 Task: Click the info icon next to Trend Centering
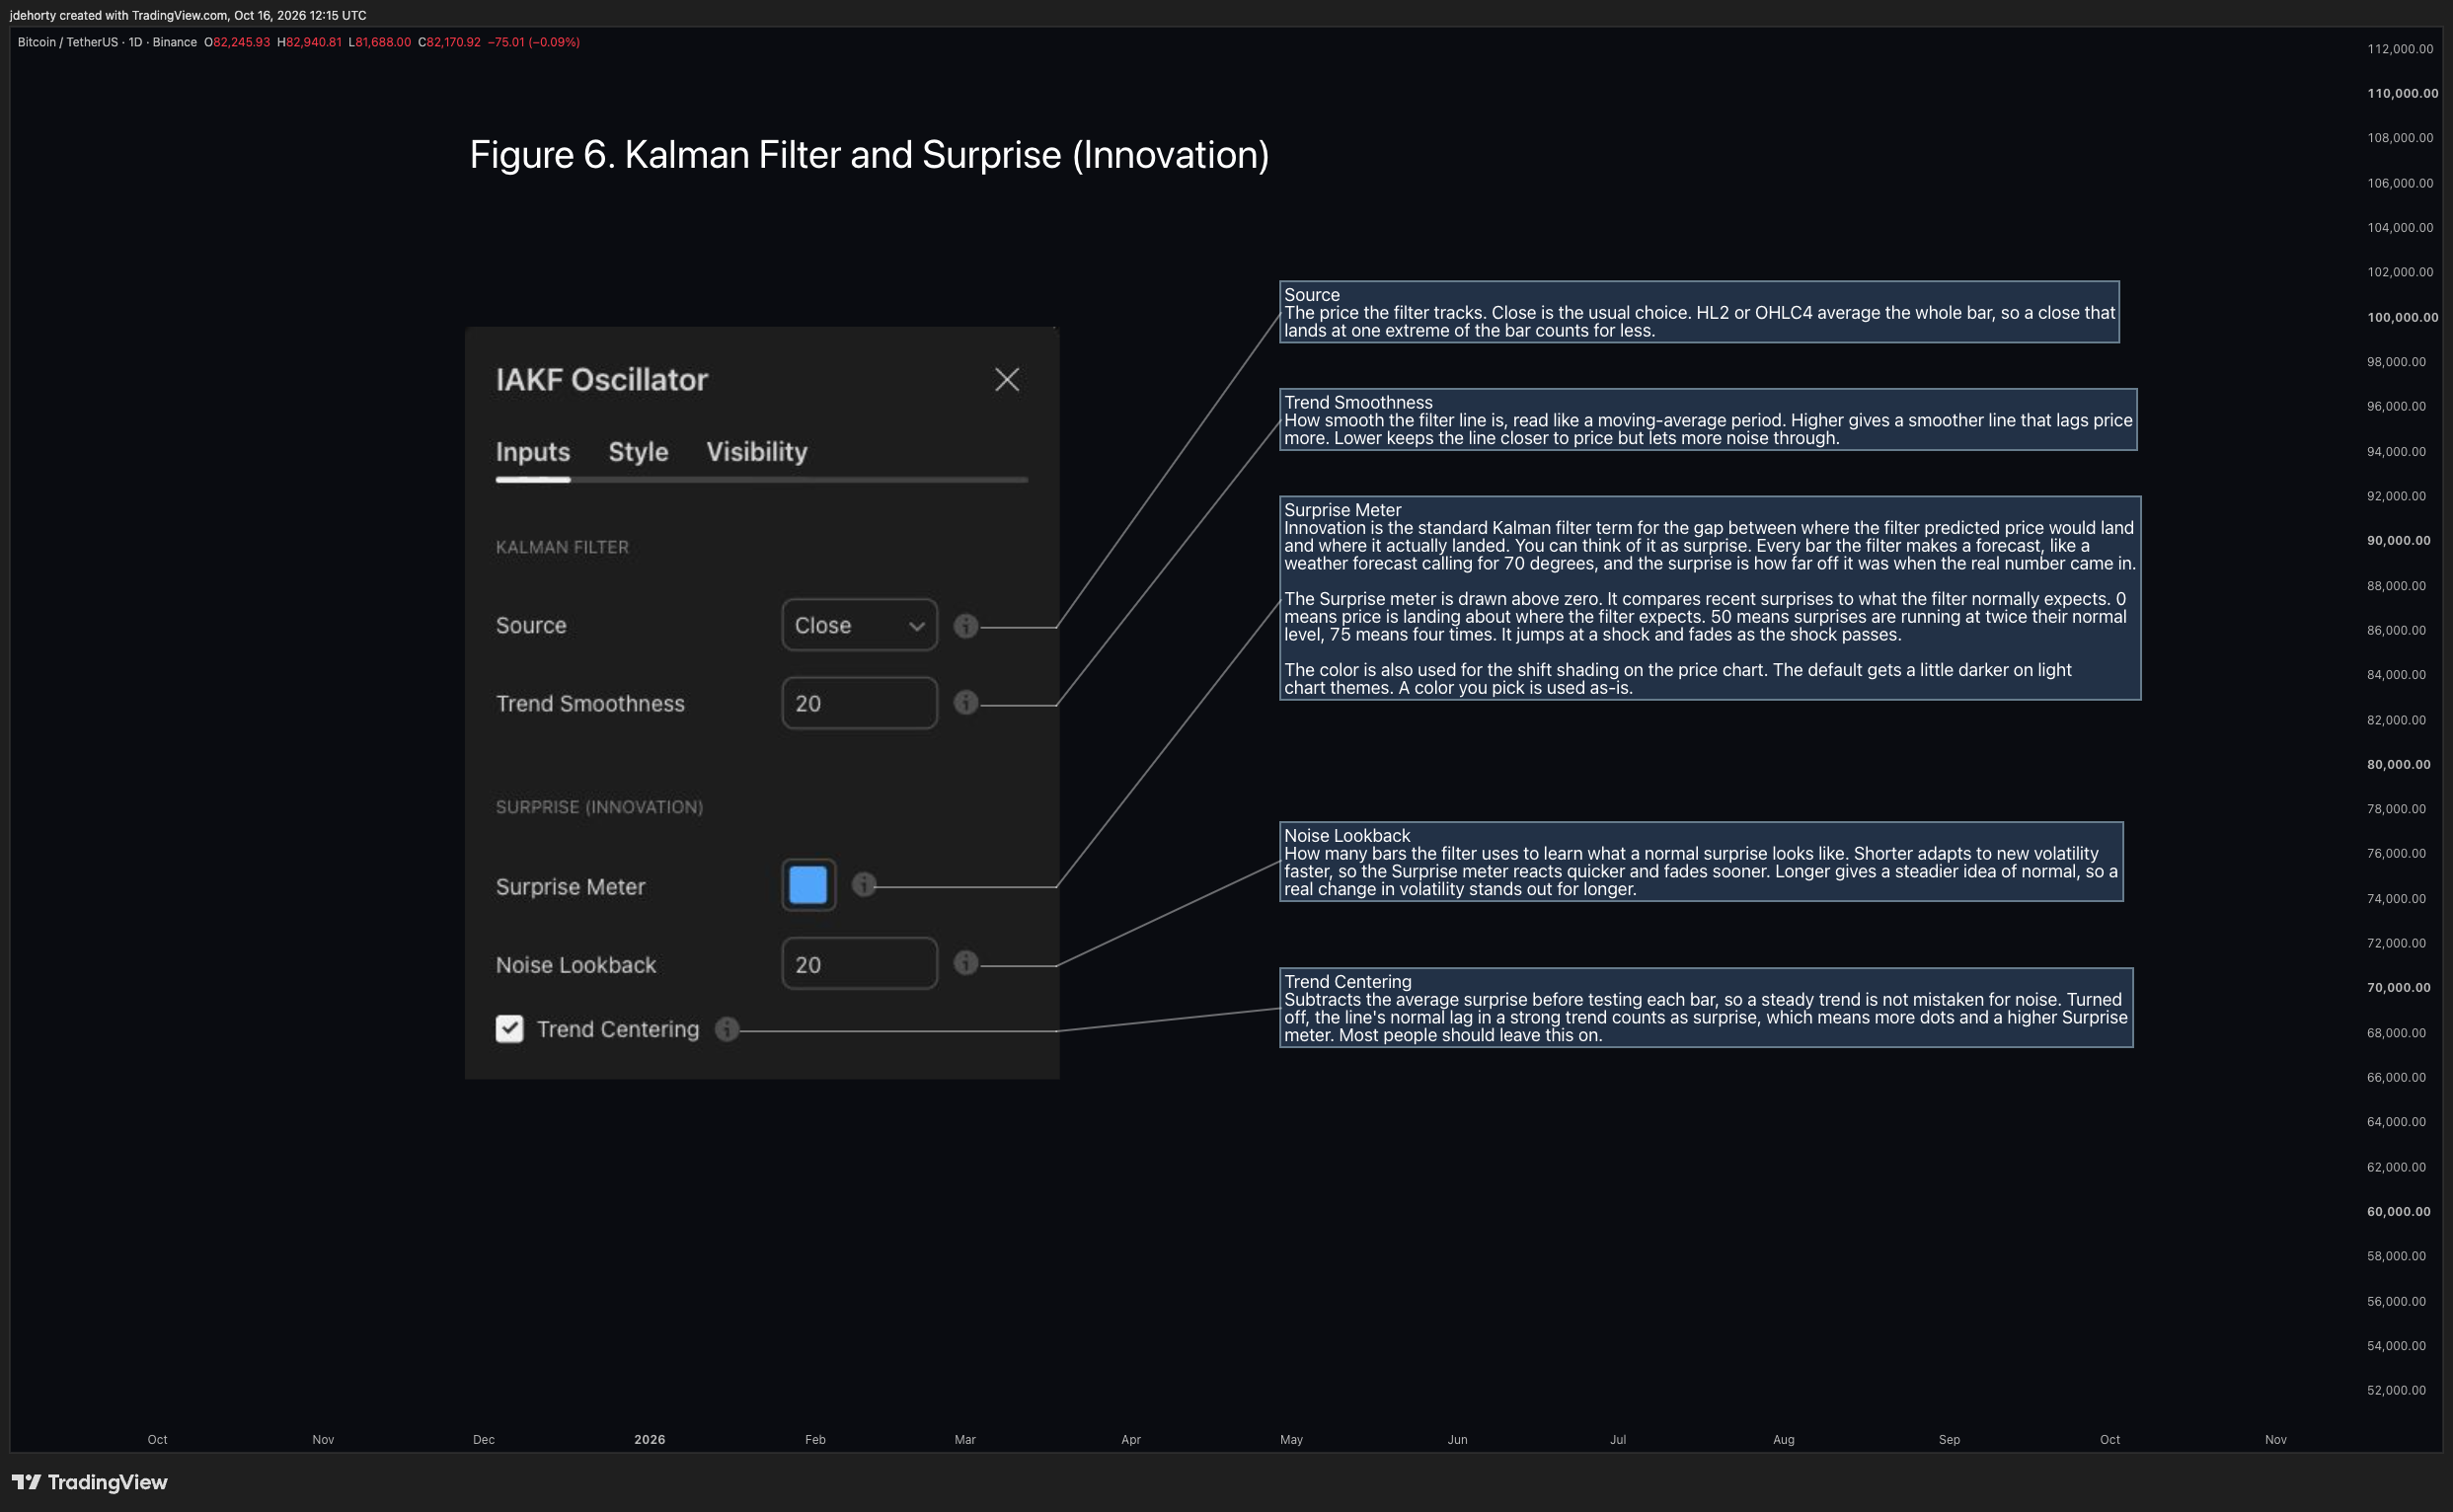pyautogui.click(x=727, y=1029)
